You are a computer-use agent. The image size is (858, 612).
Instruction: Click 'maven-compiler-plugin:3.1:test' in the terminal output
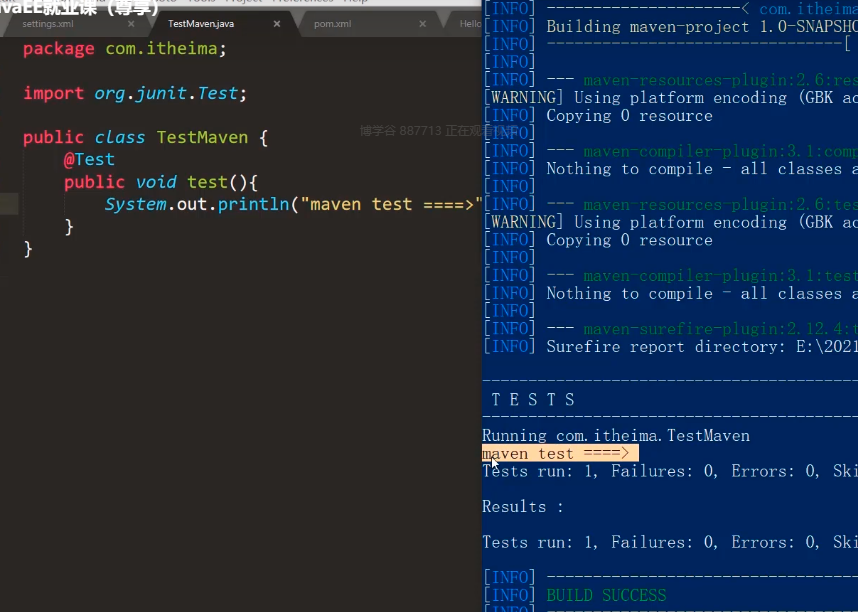[x=721, y=275]
